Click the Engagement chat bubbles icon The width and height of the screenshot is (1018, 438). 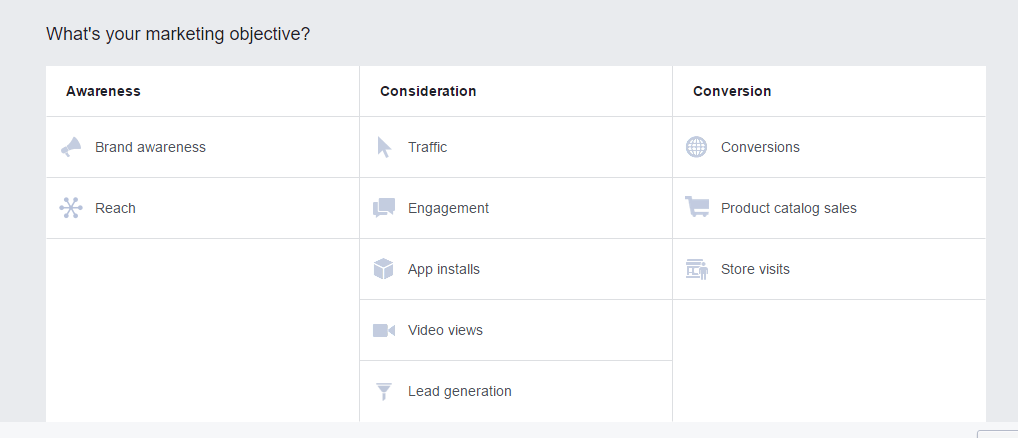pos(384,208)
